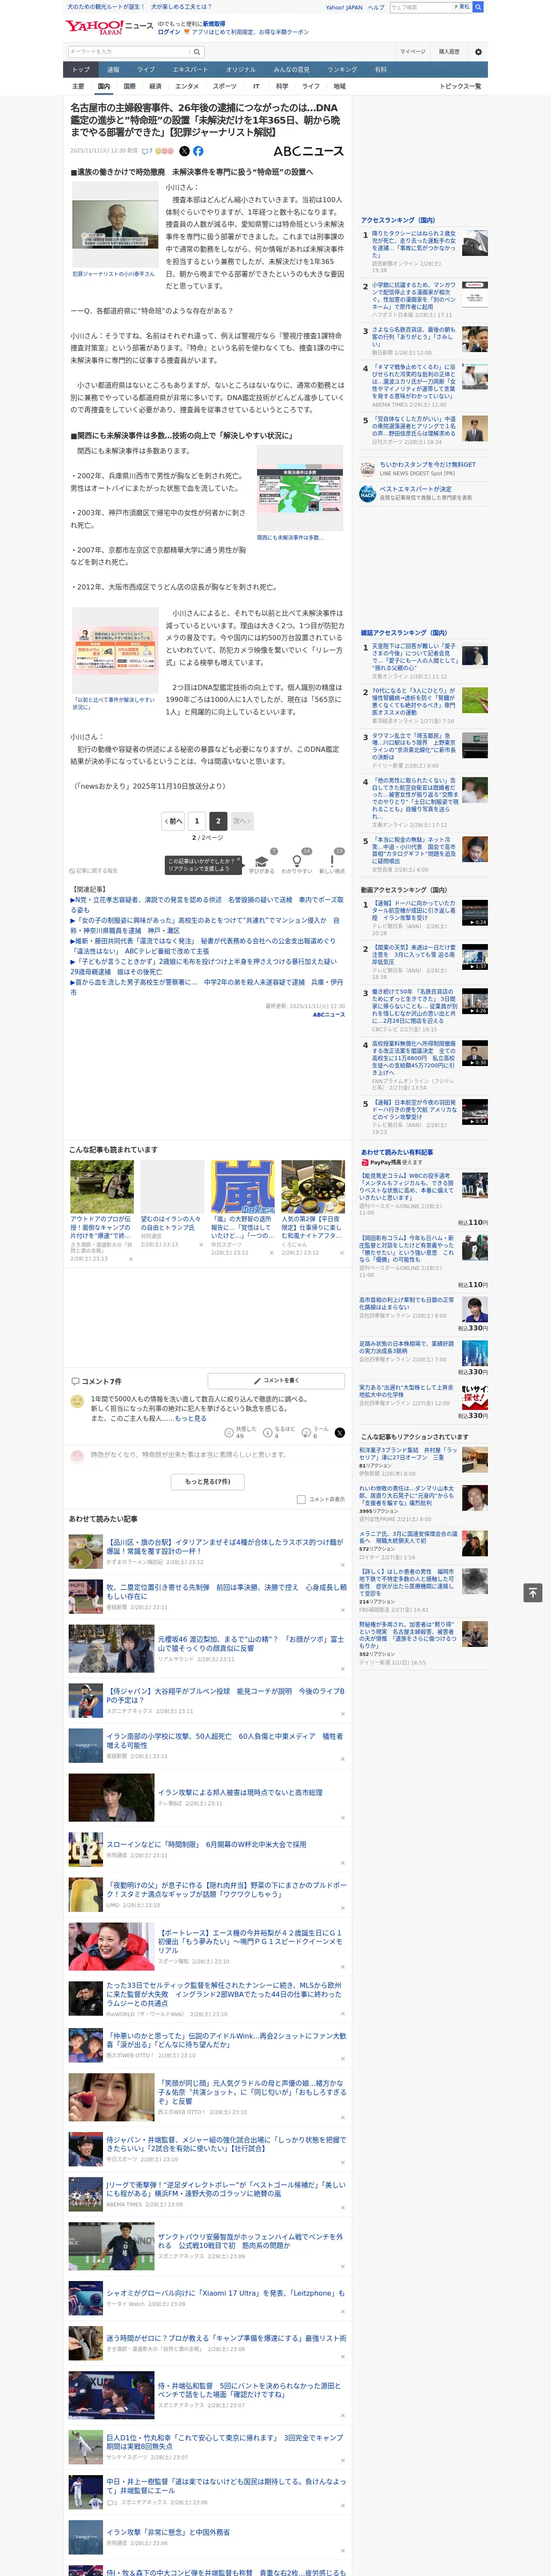This screenshot has width=551, height=2576.
Task: Click the keyword search magnifier icon
Action: 197,51
